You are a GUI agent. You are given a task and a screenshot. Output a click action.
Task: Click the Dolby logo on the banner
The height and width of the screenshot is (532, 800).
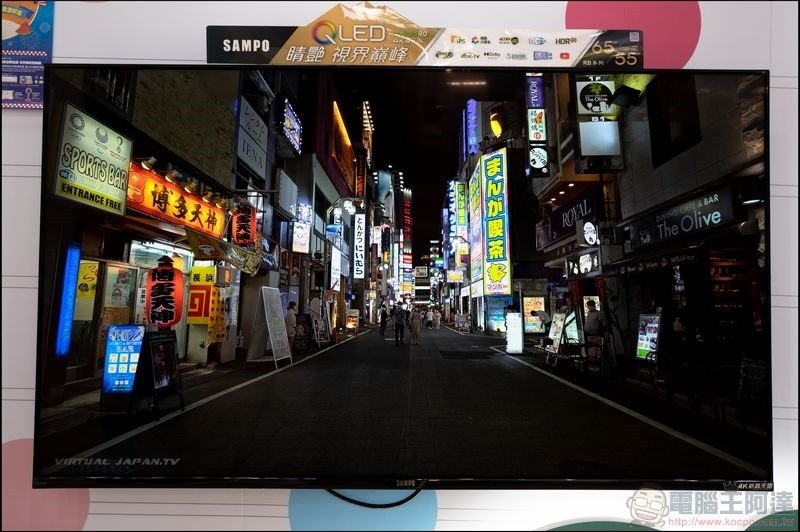(492, 55)
